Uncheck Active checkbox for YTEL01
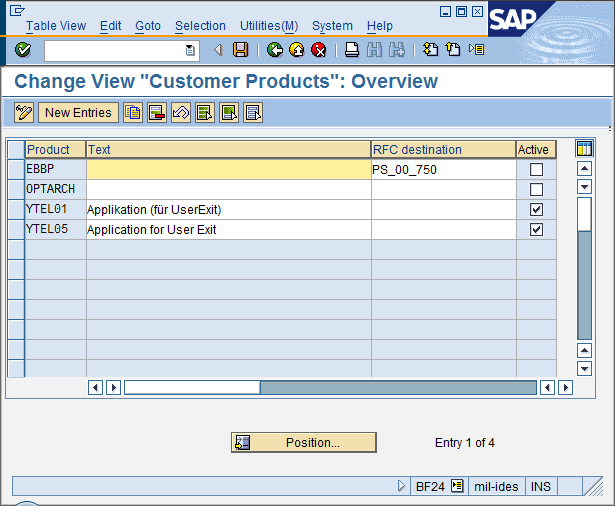 (536, 209)
